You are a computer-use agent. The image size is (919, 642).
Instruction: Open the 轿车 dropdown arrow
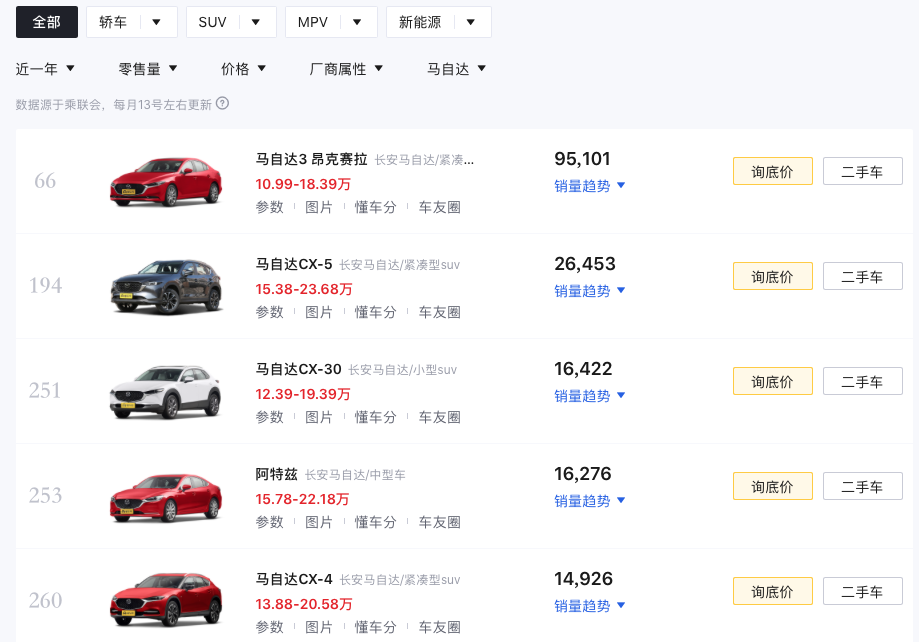pyautogui.click(x=156, y=22)
